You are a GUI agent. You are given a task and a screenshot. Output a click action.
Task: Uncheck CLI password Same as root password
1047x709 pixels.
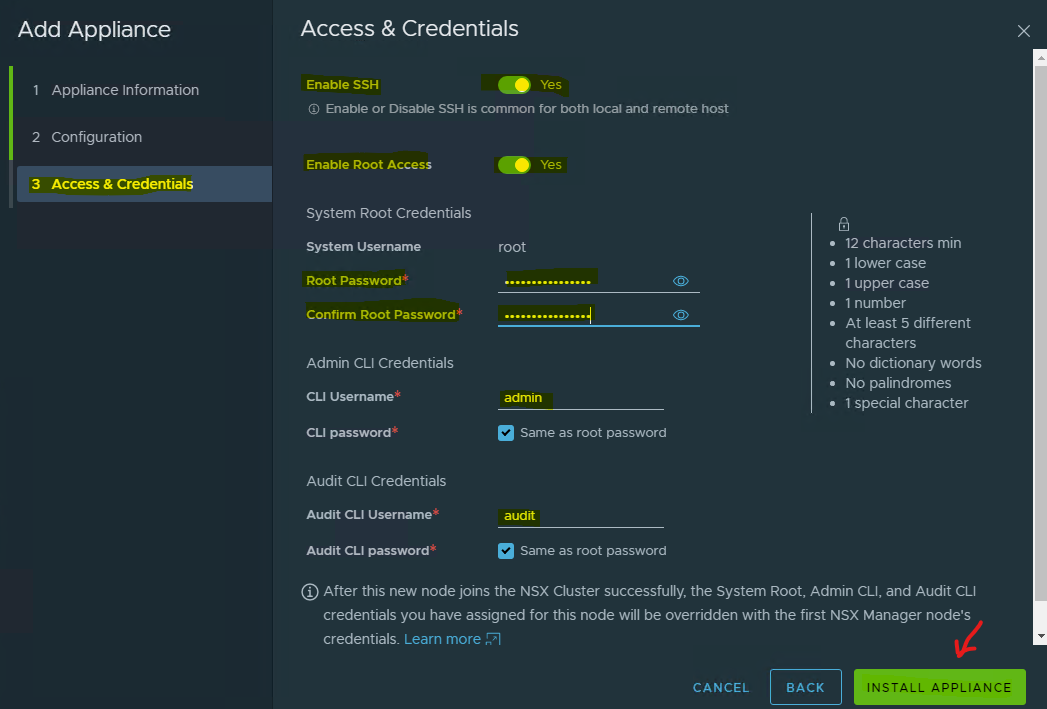pyautogui.click(x=506, y=433)
